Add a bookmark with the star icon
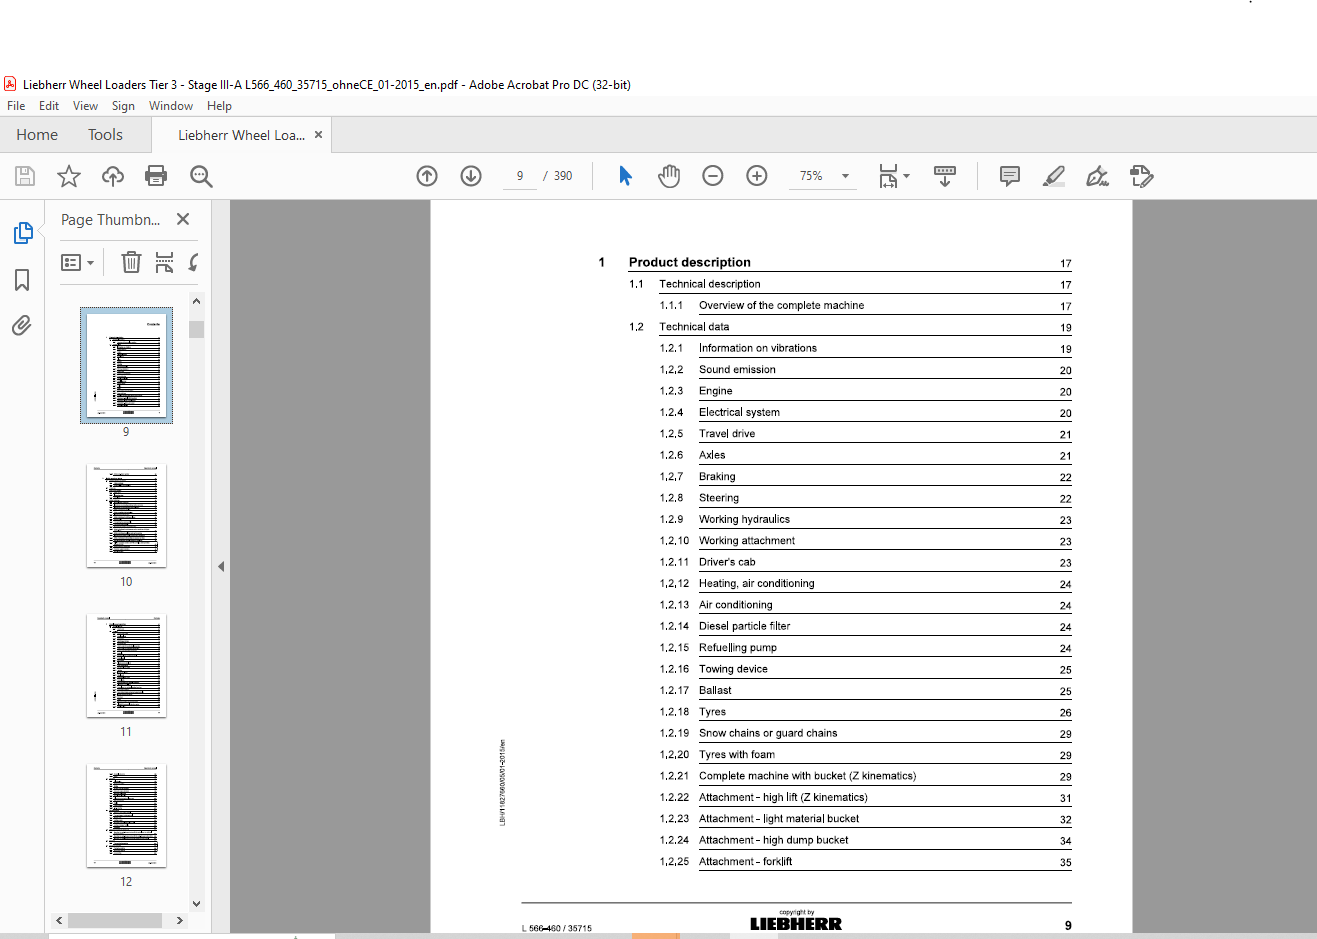 (x=69, y=177)
